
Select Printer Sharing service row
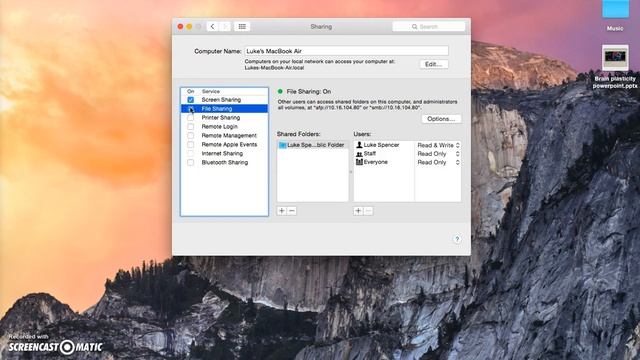coord(224,118)
